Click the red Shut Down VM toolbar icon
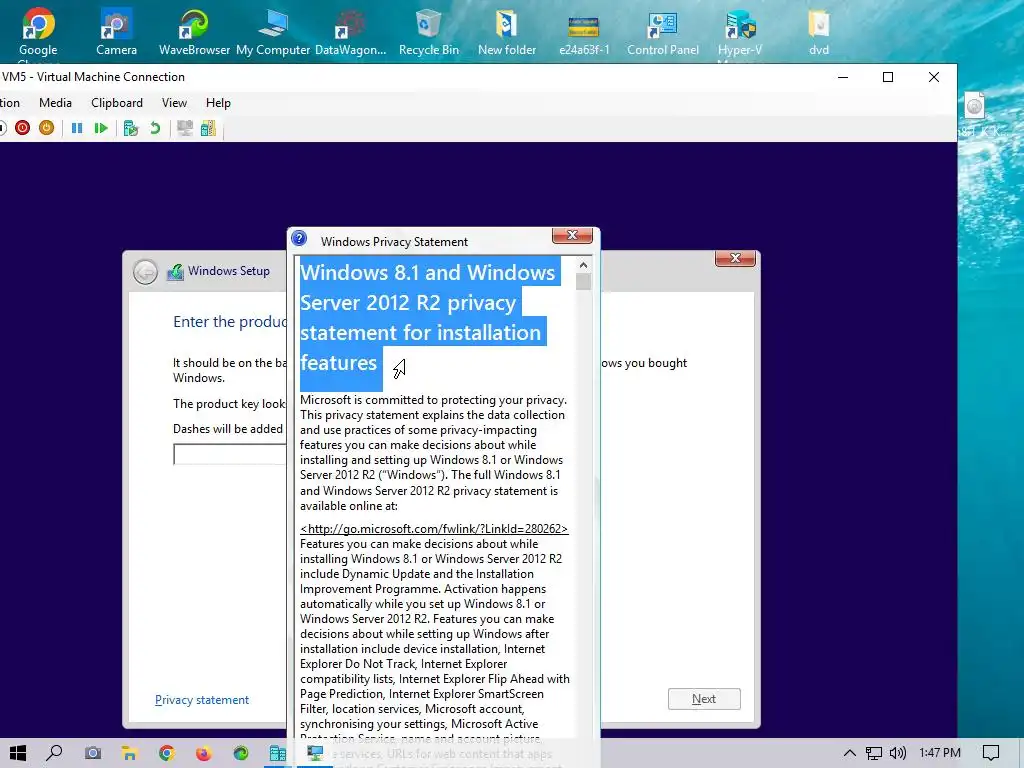Image resolution: width=1024 pixels, height=768 pixels. (23, 128)
